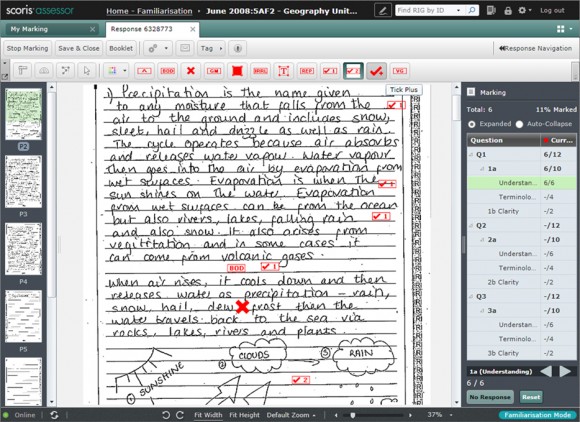Select the Tick 1 annotation stamp

(x=330, y=71)
